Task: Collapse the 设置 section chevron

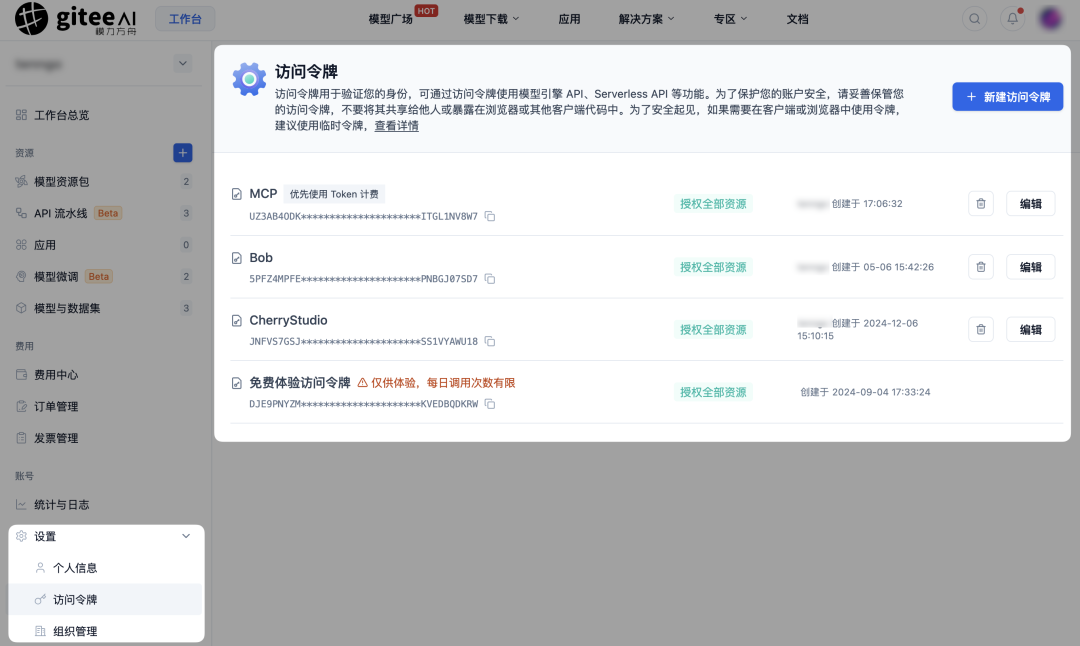Action: click(186, 536)
